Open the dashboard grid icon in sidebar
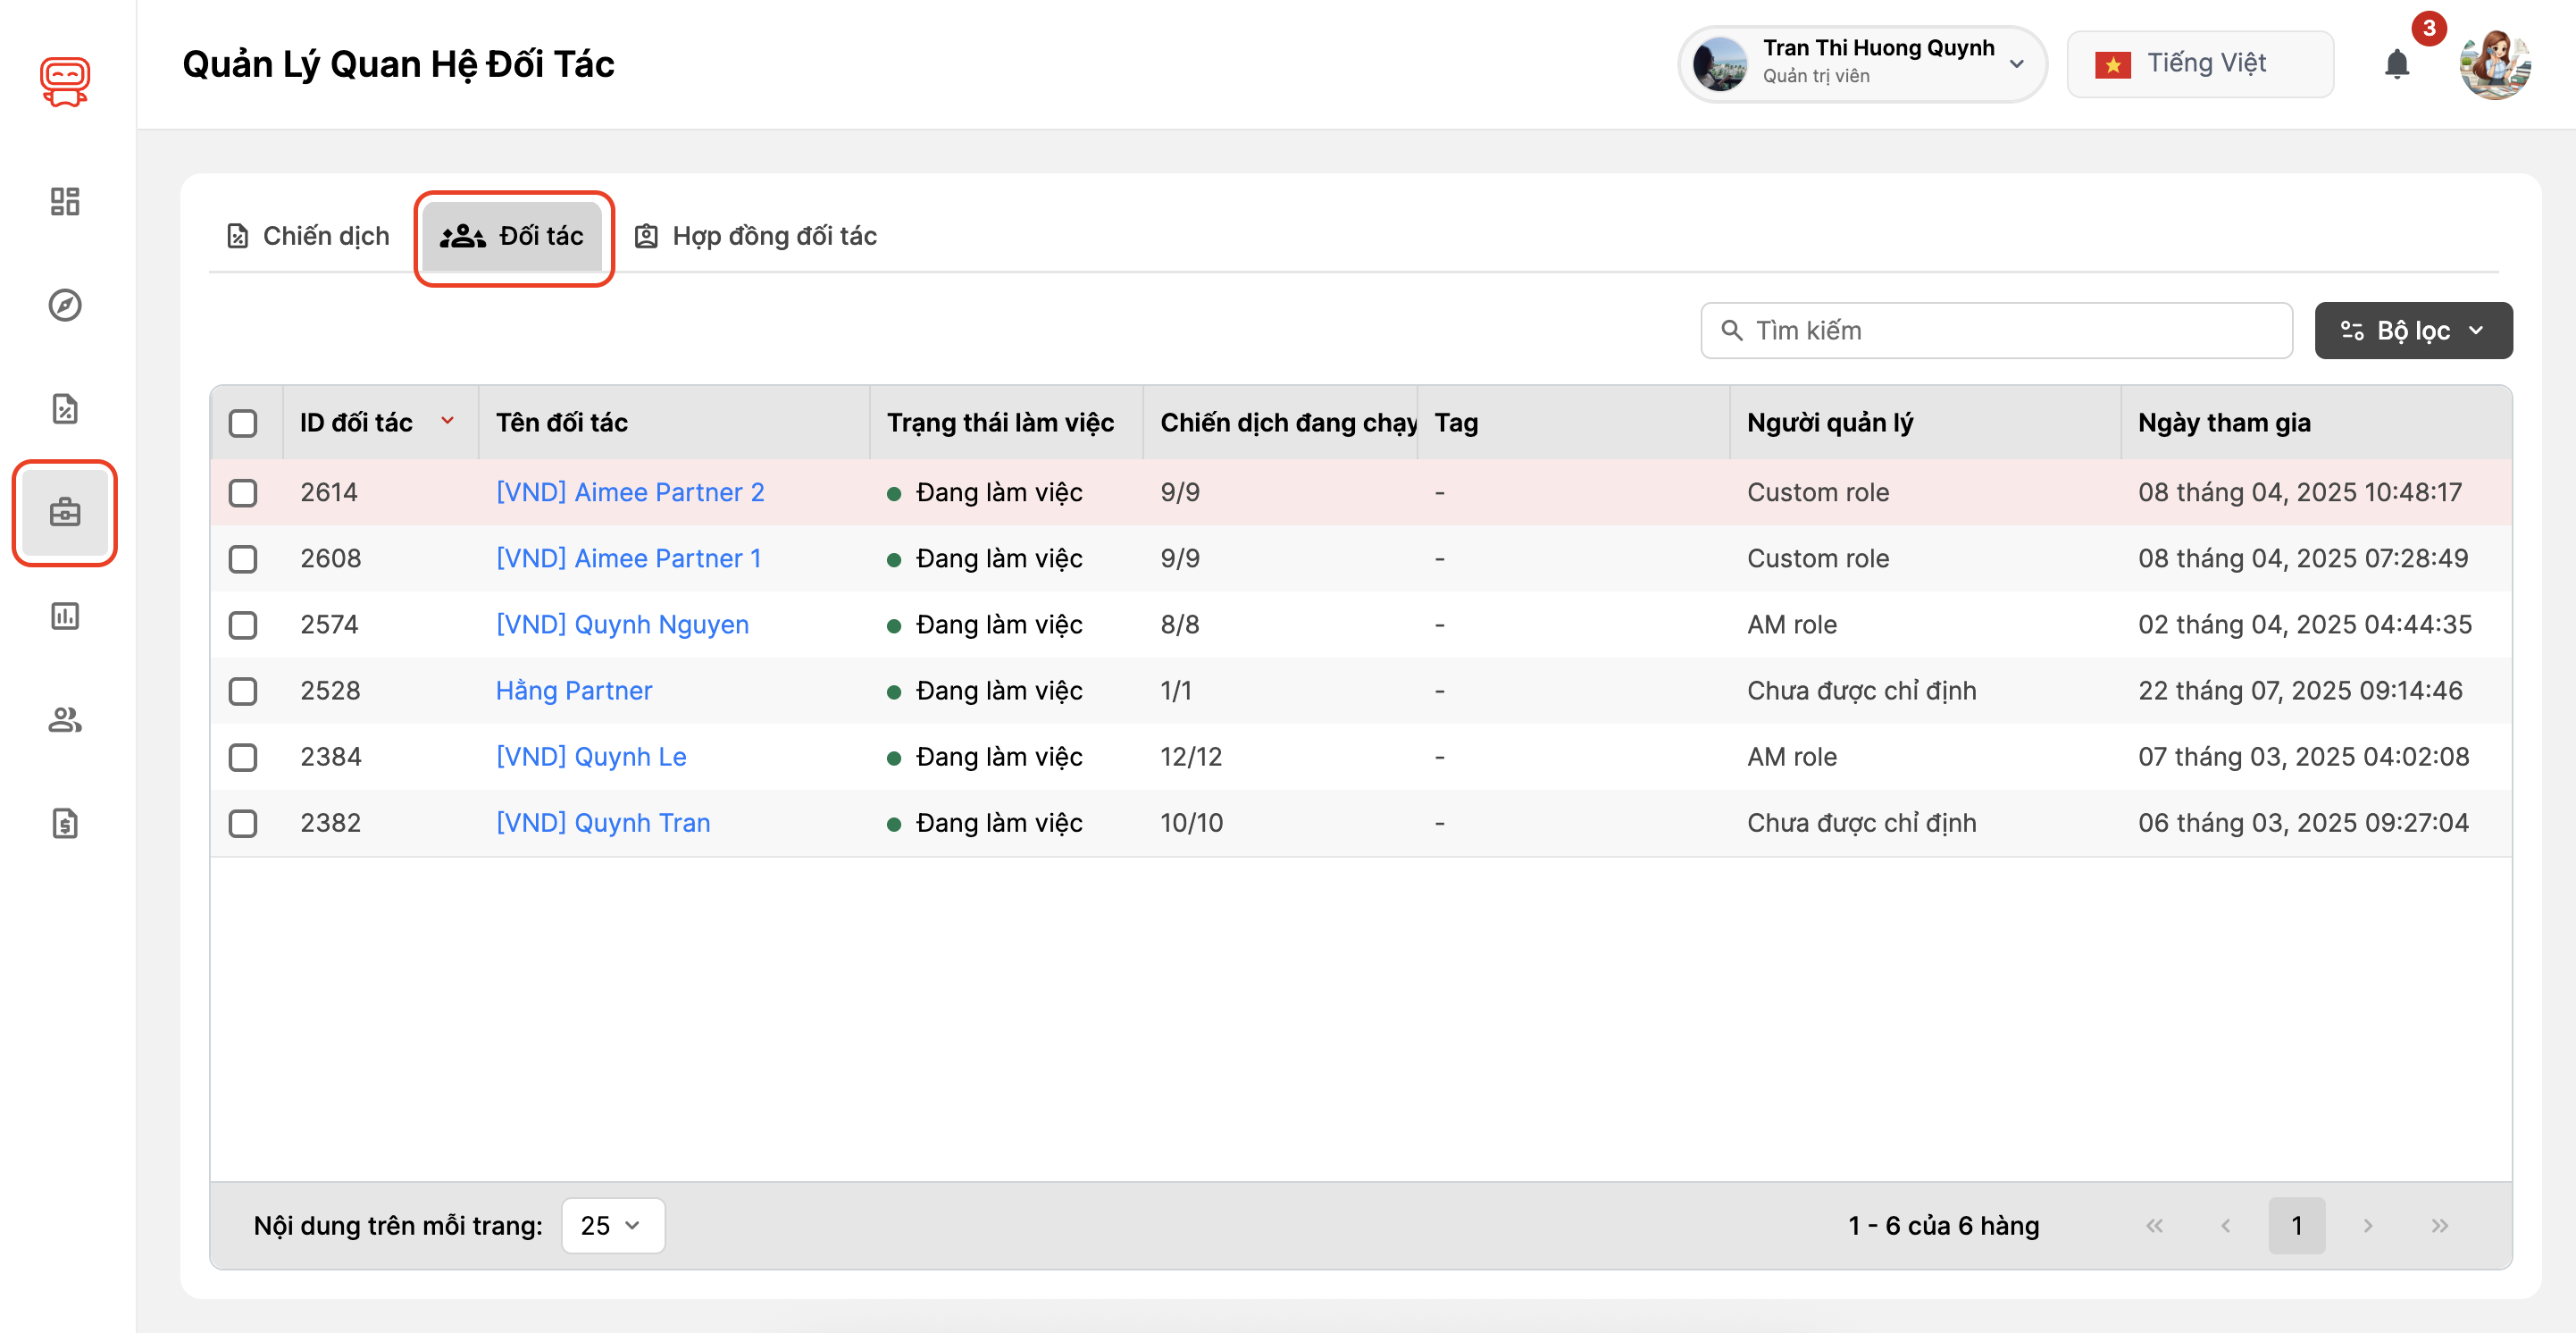Image resolution: width=2576 pixels, height=1333 pixels. coord(65,201)
